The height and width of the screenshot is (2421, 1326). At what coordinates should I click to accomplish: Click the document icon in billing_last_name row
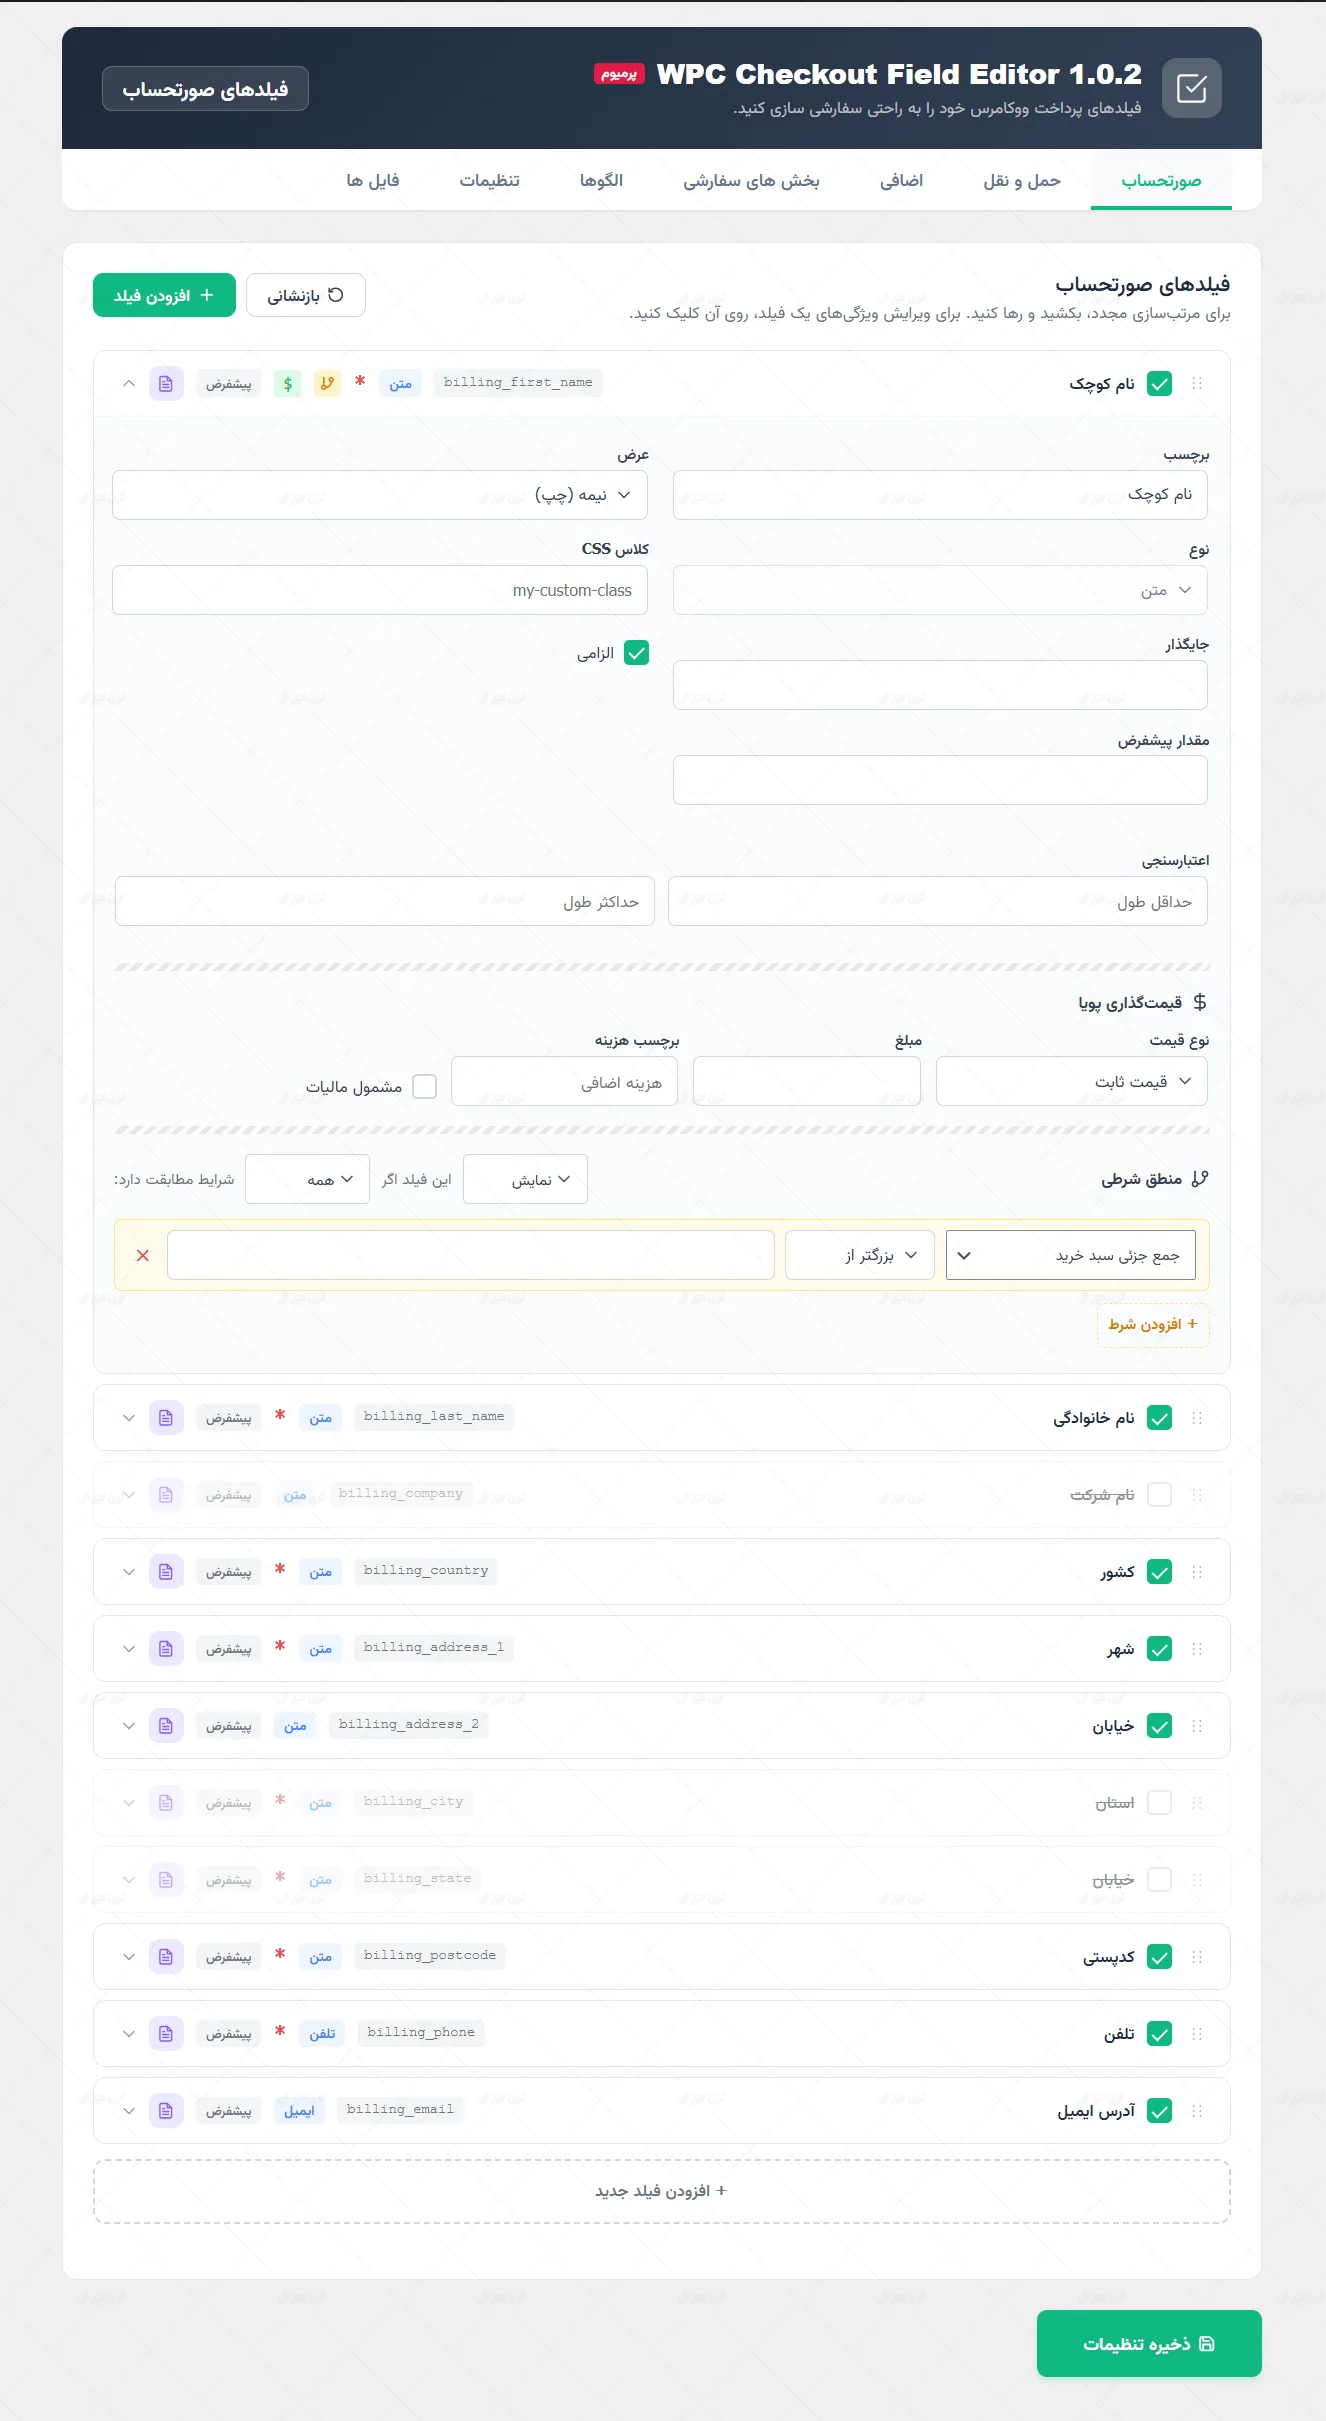pos(166,1417)
